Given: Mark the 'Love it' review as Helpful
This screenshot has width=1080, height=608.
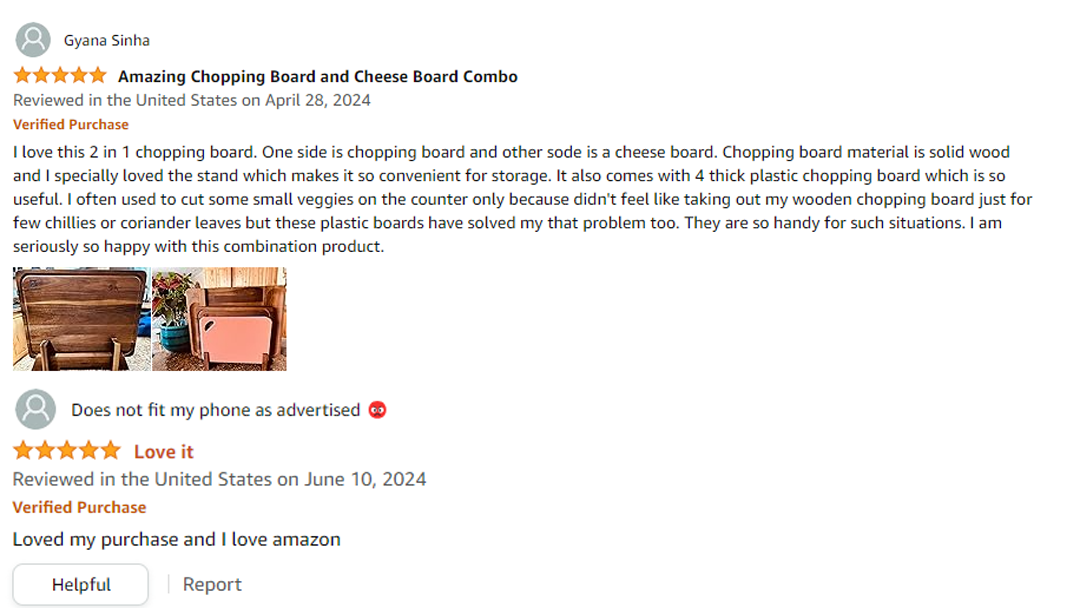Looking at the screenshot, I should tap(80, 585).
